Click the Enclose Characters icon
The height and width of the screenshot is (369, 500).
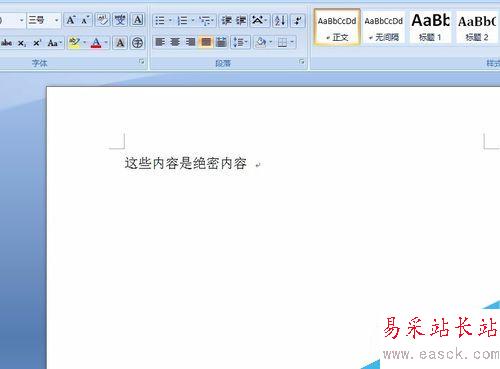(137, 43)
